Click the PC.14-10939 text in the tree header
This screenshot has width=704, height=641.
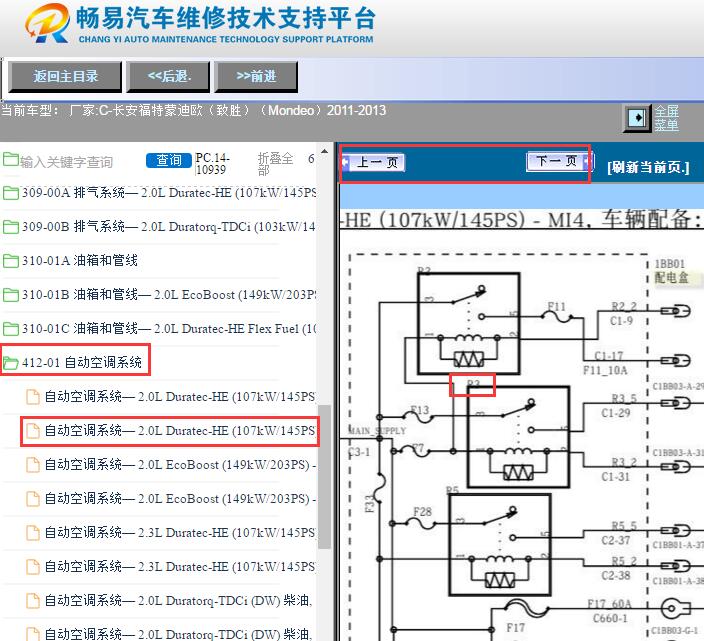[212, 164]
